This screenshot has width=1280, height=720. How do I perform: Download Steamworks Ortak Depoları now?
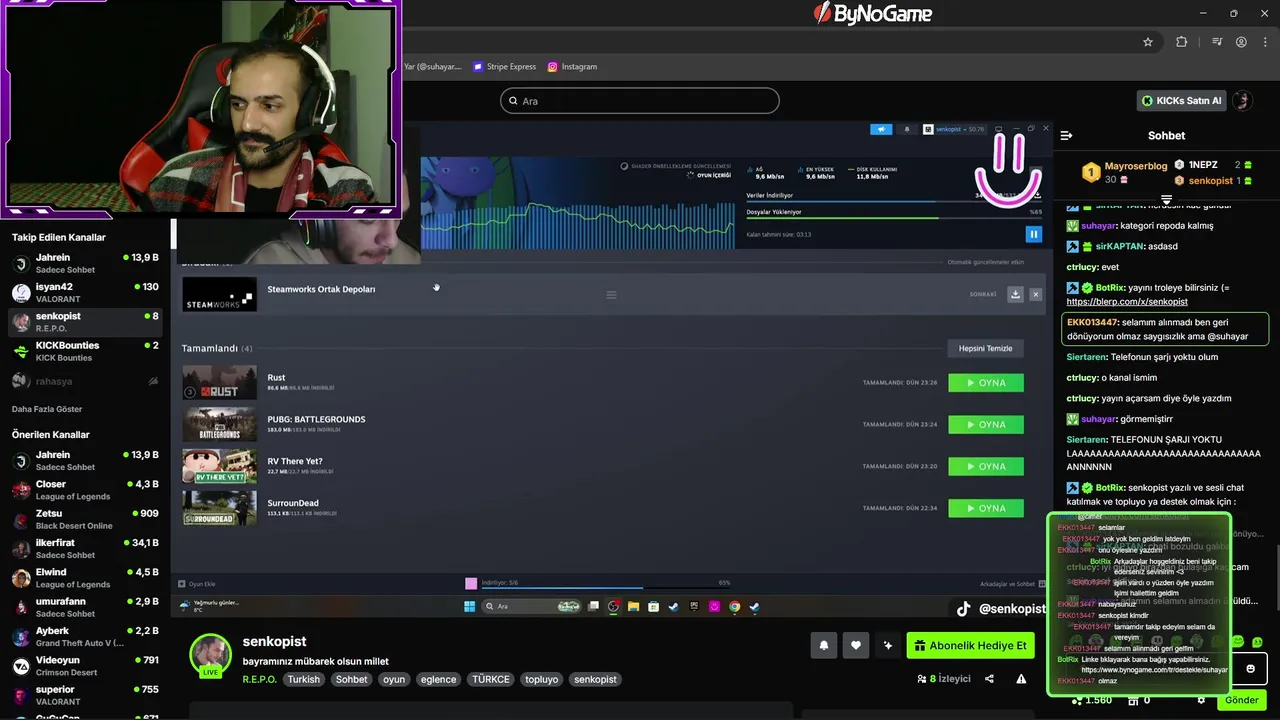1015,294
